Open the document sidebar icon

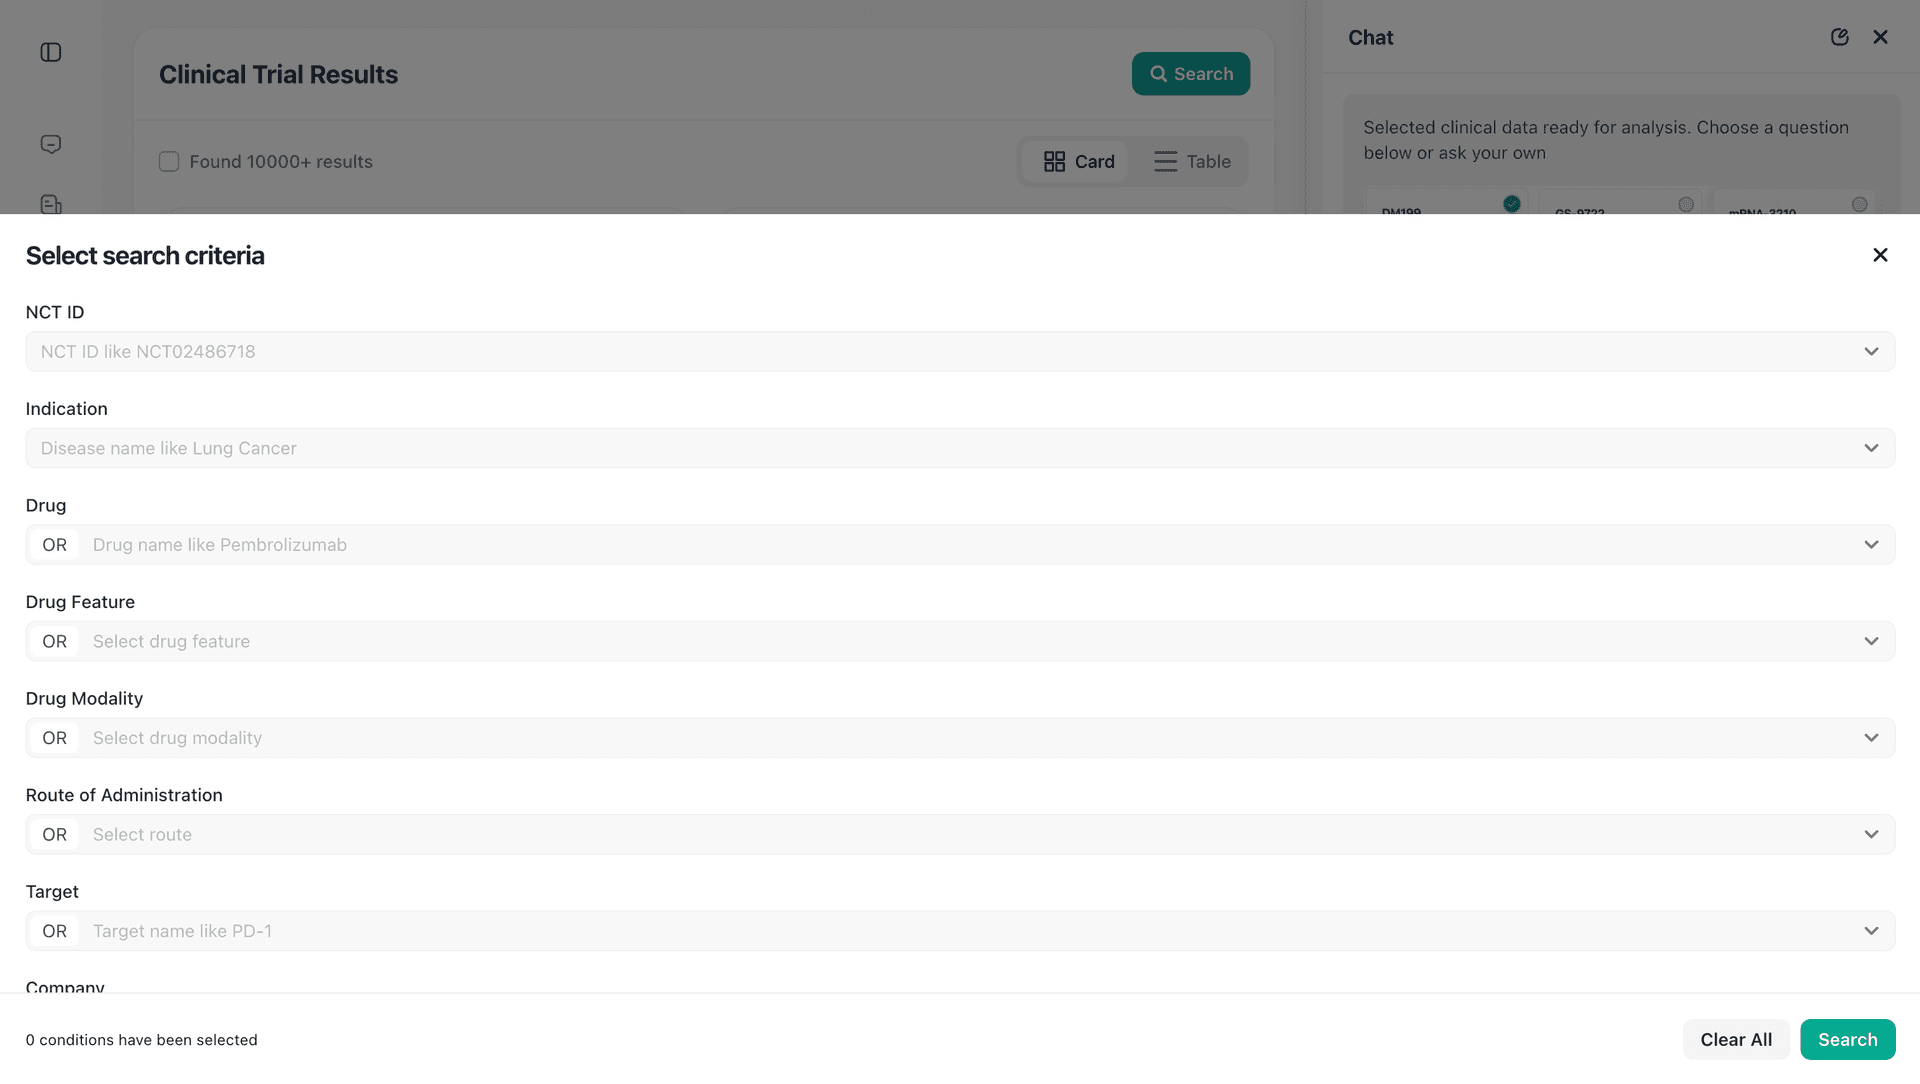tap(51, 204)
